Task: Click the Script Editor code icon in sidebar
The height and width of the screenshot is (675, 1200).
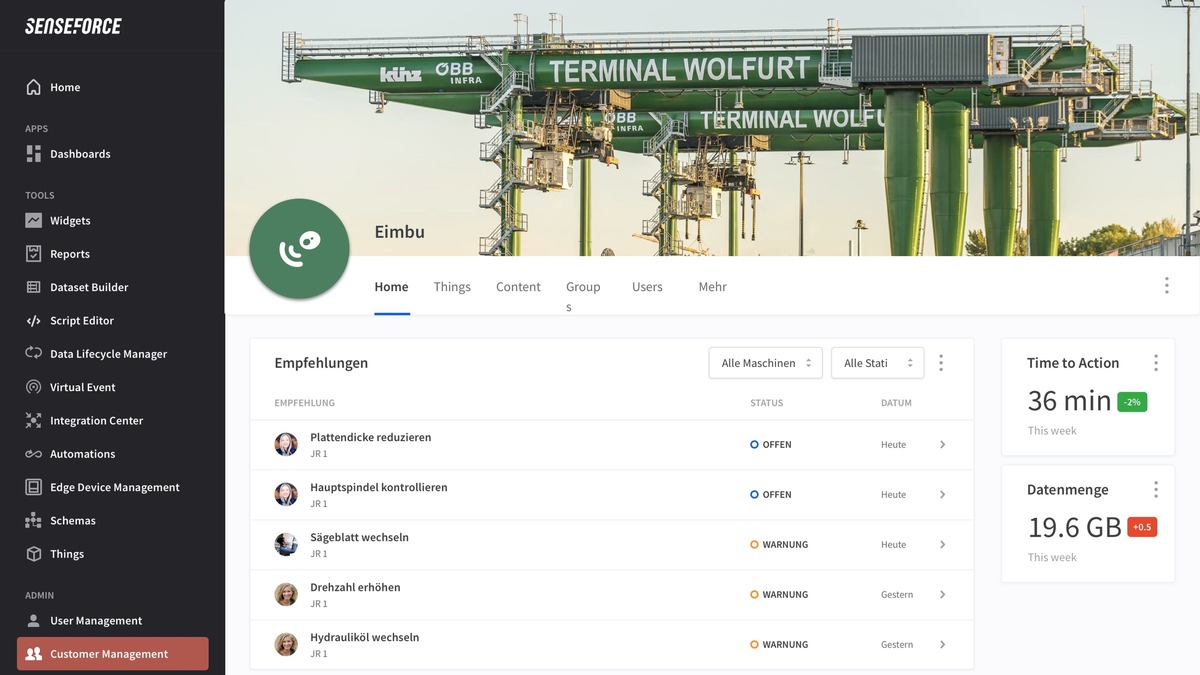Action: (x=33, y=321)
